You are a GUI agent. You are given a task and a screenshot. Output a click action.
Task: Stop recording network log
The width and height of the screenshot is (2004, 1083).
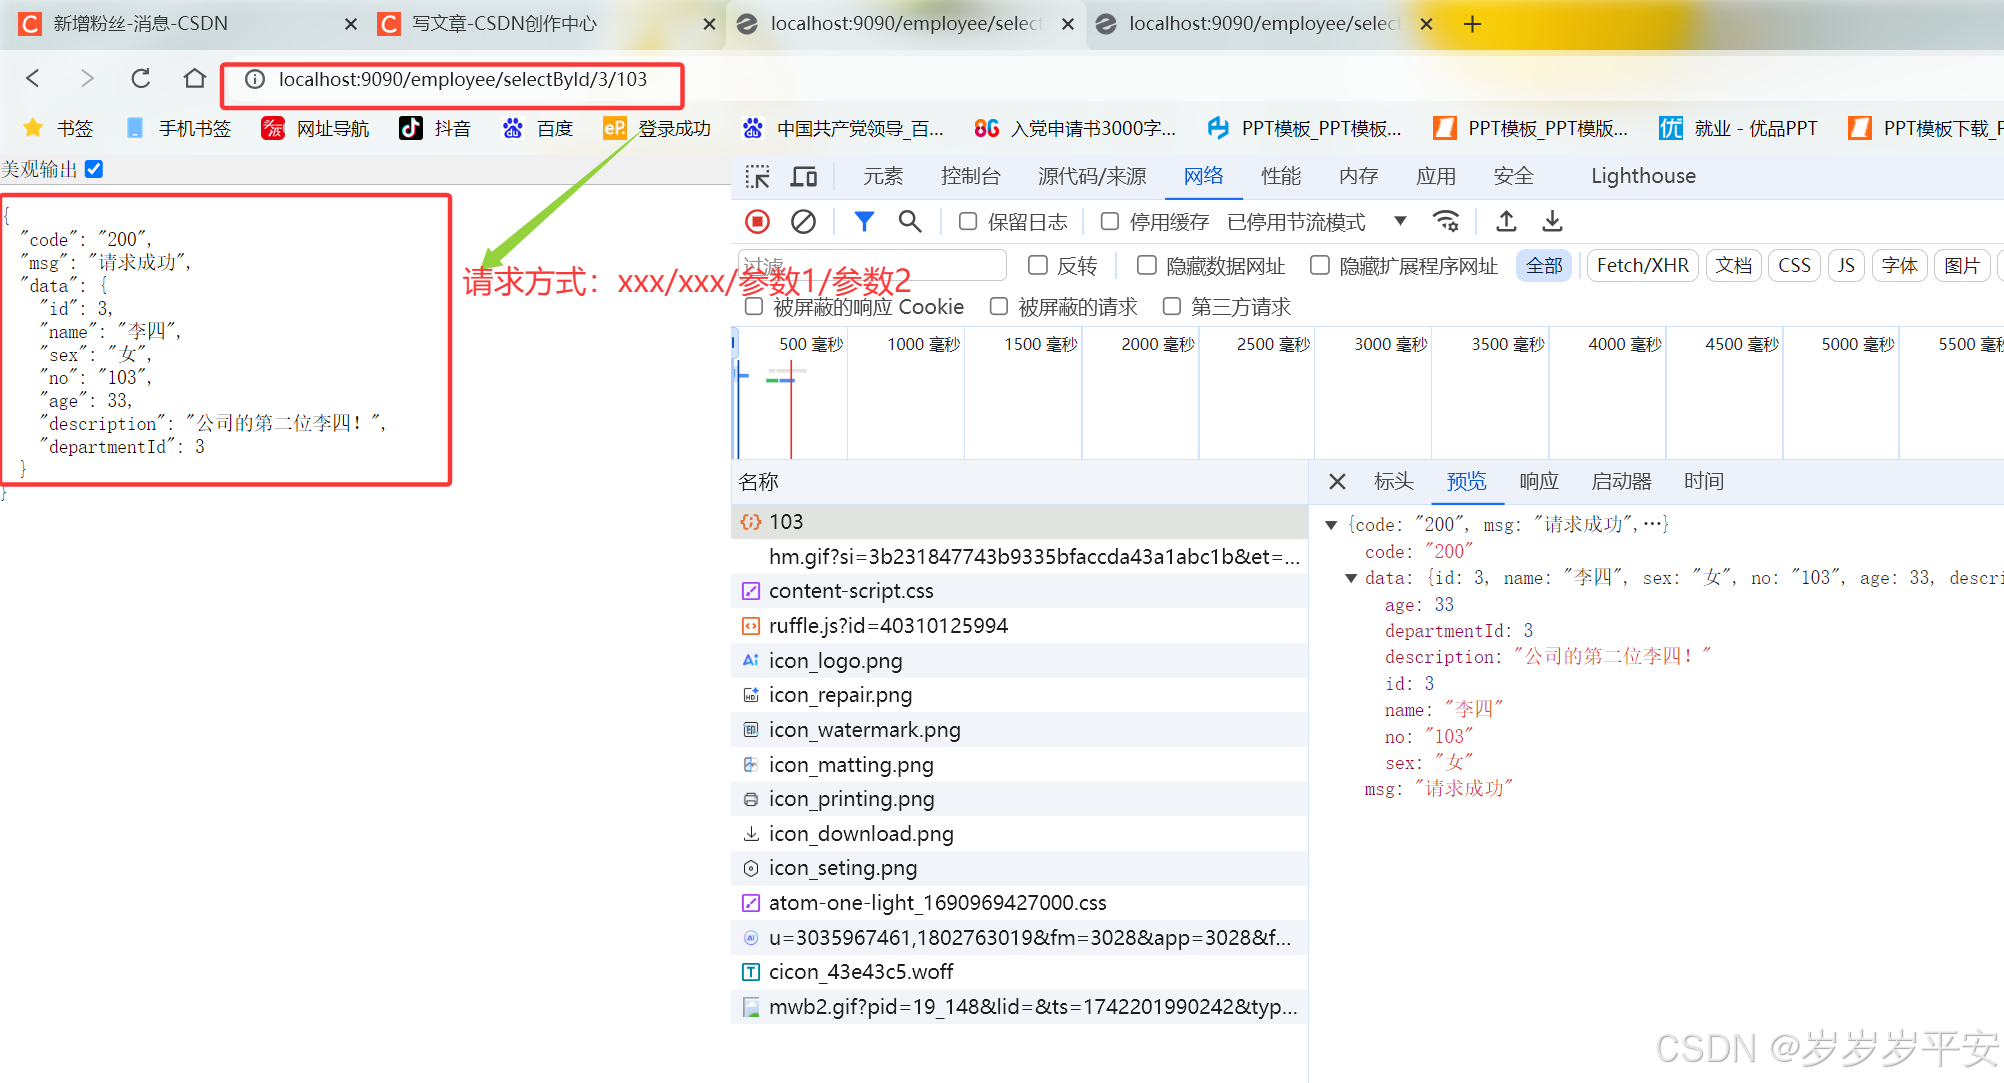click(757, 221)
